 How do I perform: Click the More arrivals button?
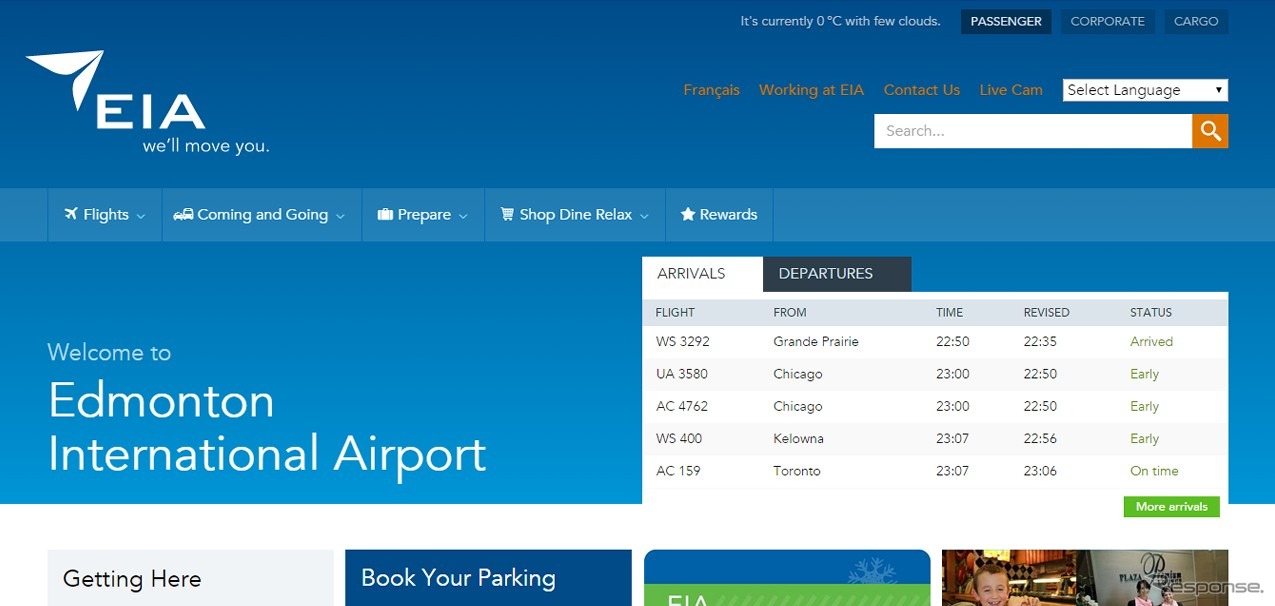(x=1172, y=507)
